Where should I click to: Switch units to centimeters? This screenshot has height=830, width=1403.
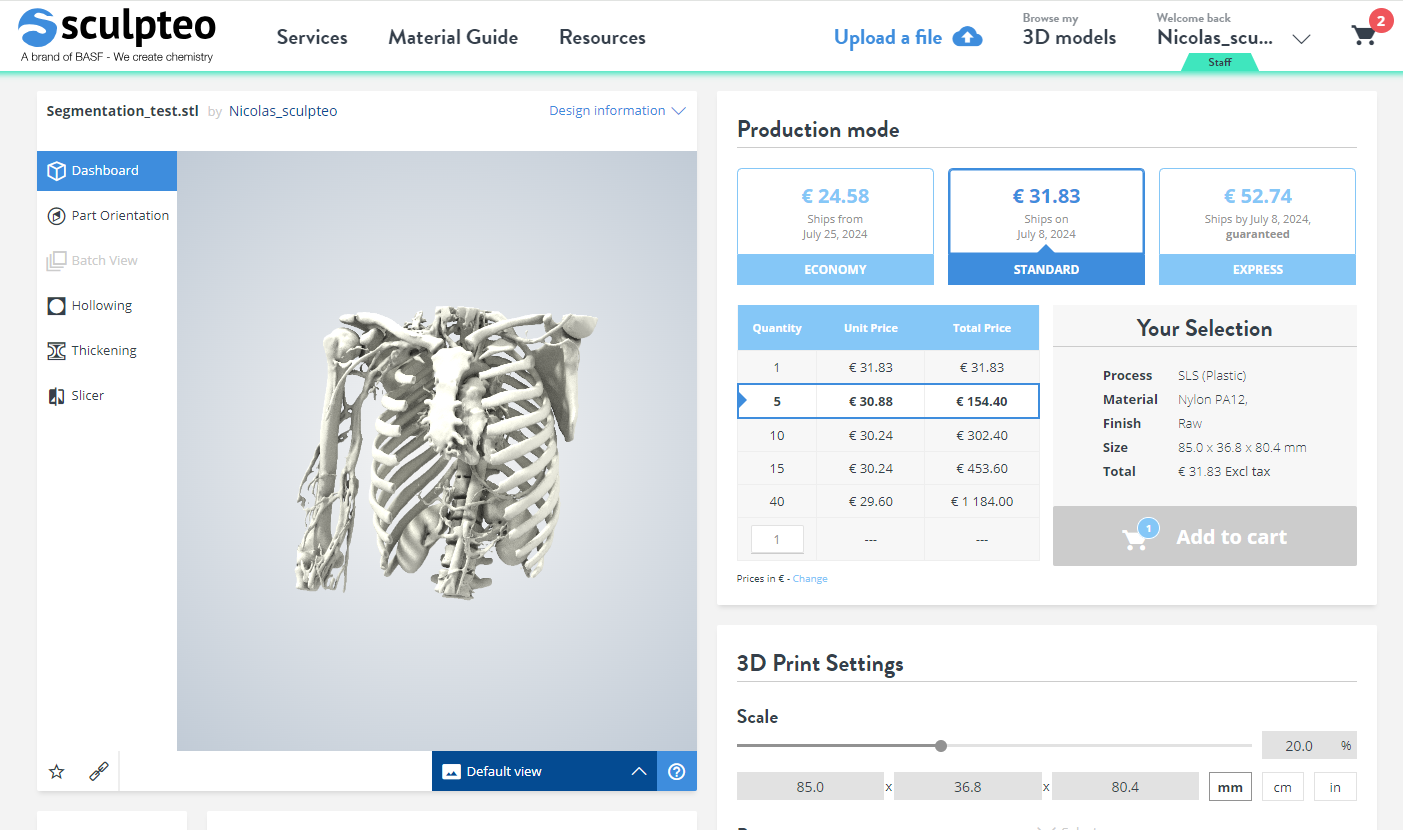[1282, 786]
